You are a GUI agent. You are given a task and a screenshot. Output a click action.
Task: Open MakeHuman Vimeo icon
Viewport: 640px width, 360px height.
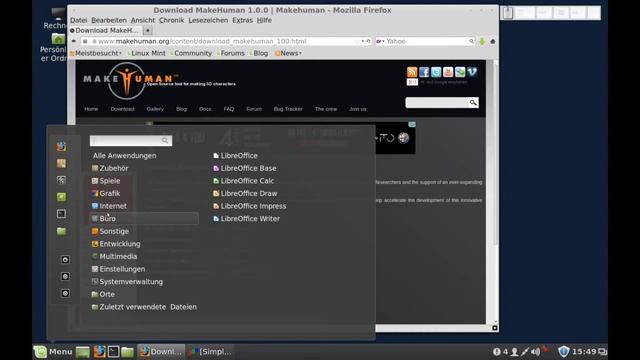pos(472,72)
